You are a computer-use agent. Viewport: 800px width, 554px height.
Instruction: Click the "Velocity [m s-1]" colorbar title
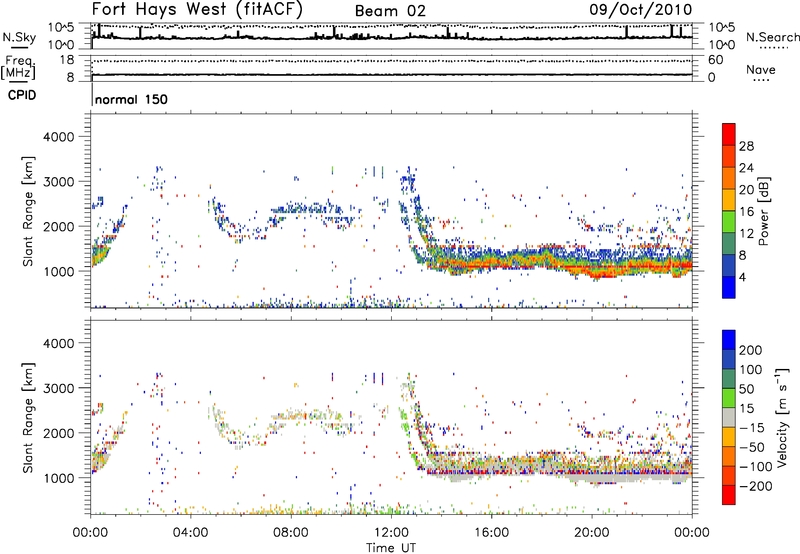tap(783, 418)
